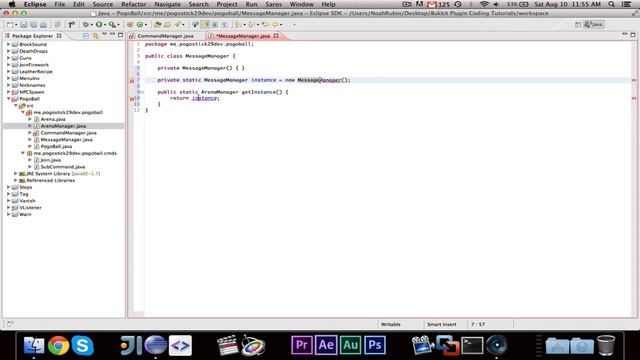The width and height of the screenshot is (640, 360).
Task: Click the New Java Class icon
Action: [x=140, y=25]
